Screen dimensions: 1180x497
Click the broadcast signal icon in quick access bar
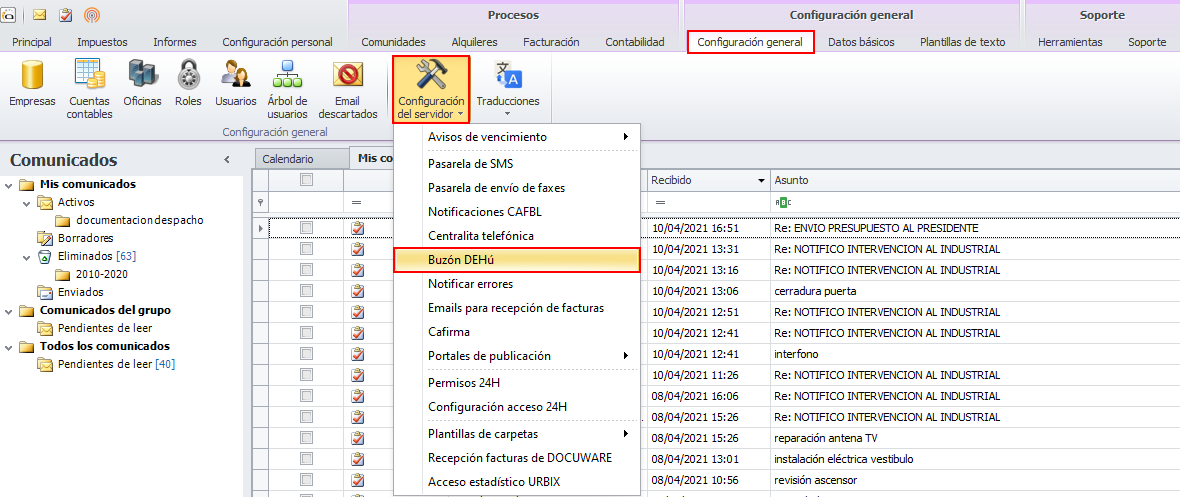(92, 14)
